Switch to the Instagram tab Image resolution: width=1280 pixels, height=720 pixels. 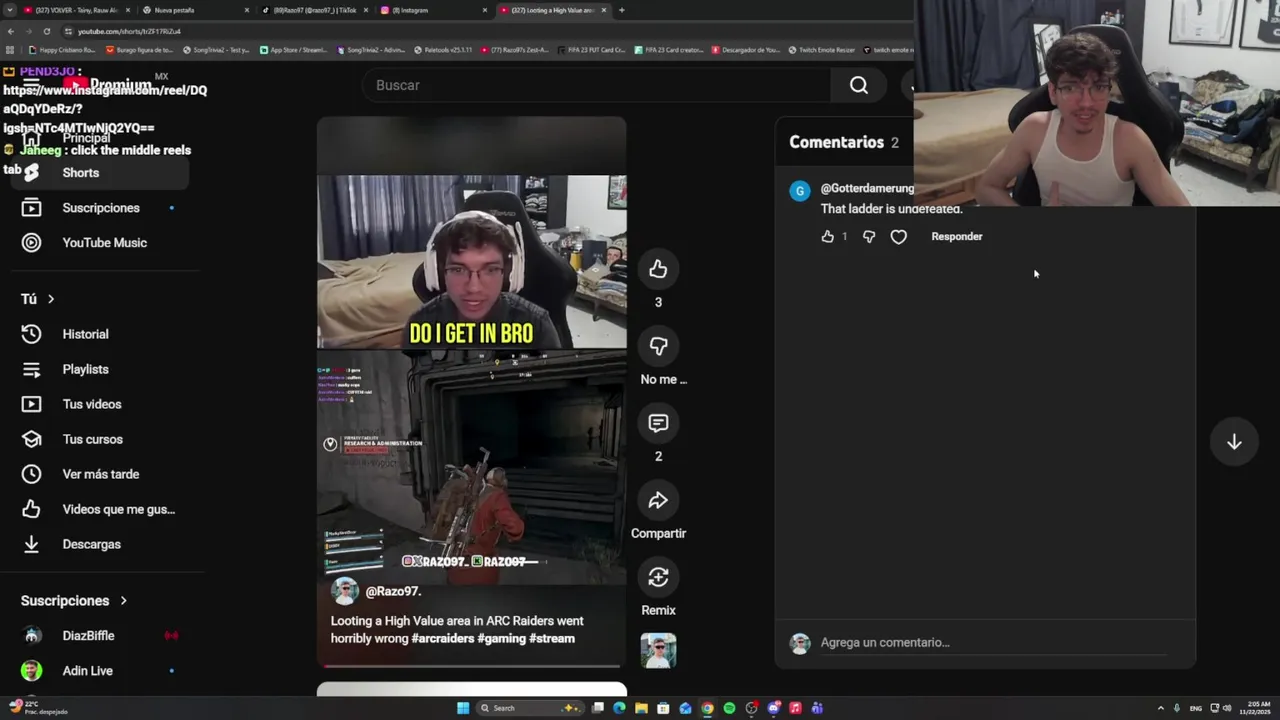pyautogui.click(x=432, y=10)
